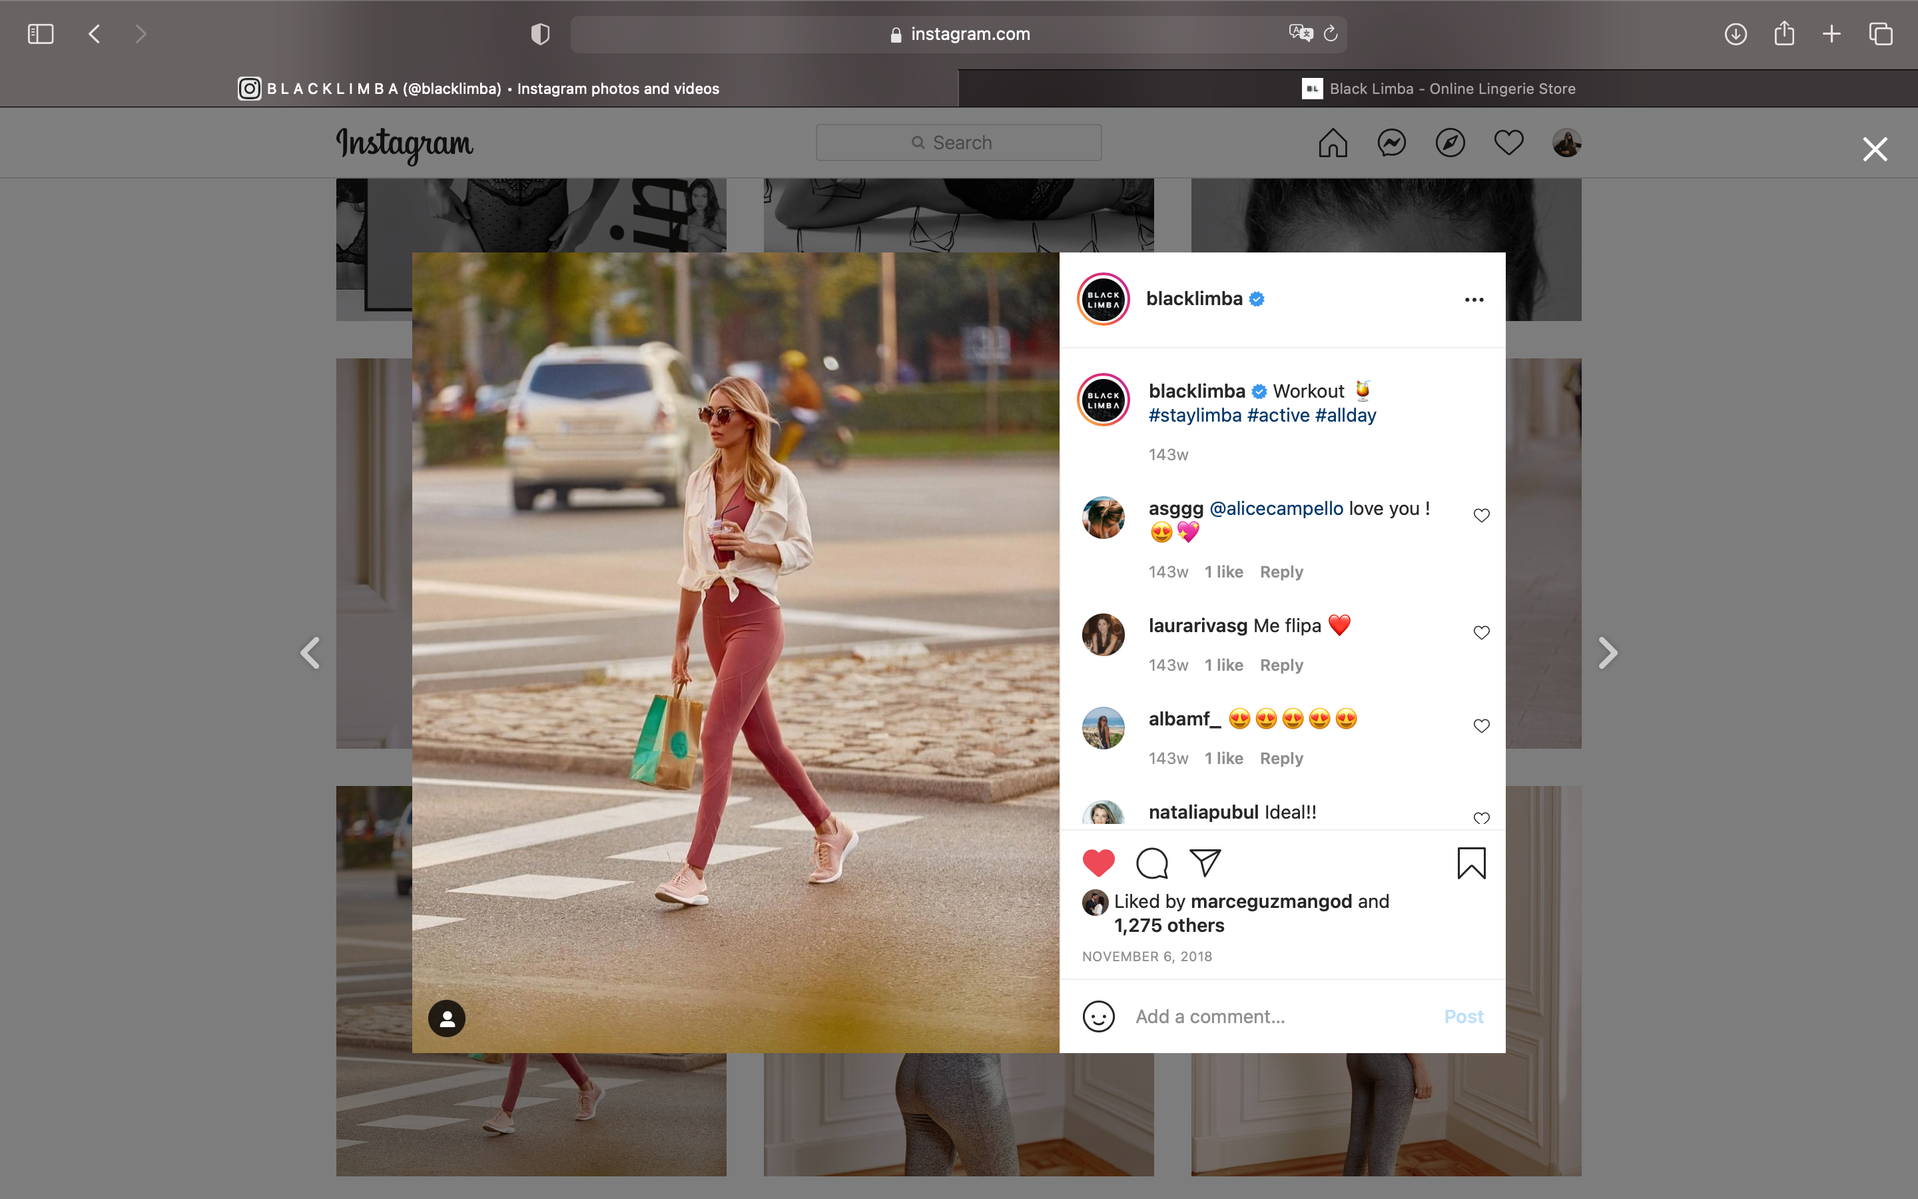
Task: Reply to albamf_ comment
Action: (x=1281, y=758)
